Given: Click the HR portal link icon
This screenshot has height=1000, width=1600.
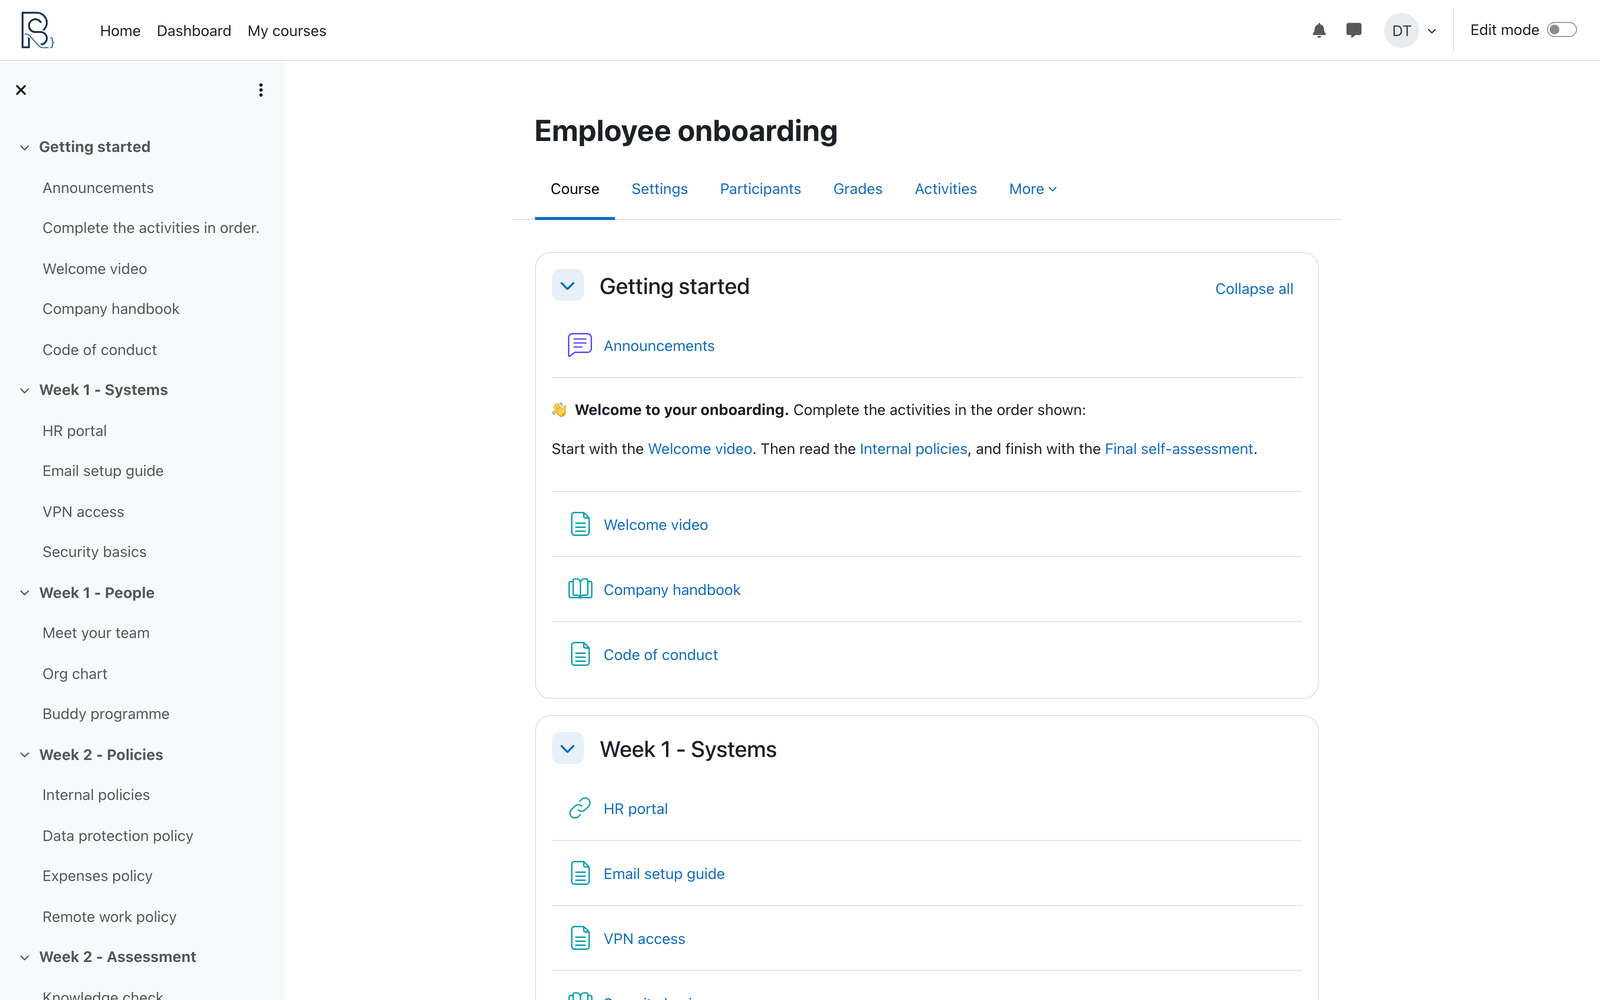Looking at the screenshot, I should (580, 808).
